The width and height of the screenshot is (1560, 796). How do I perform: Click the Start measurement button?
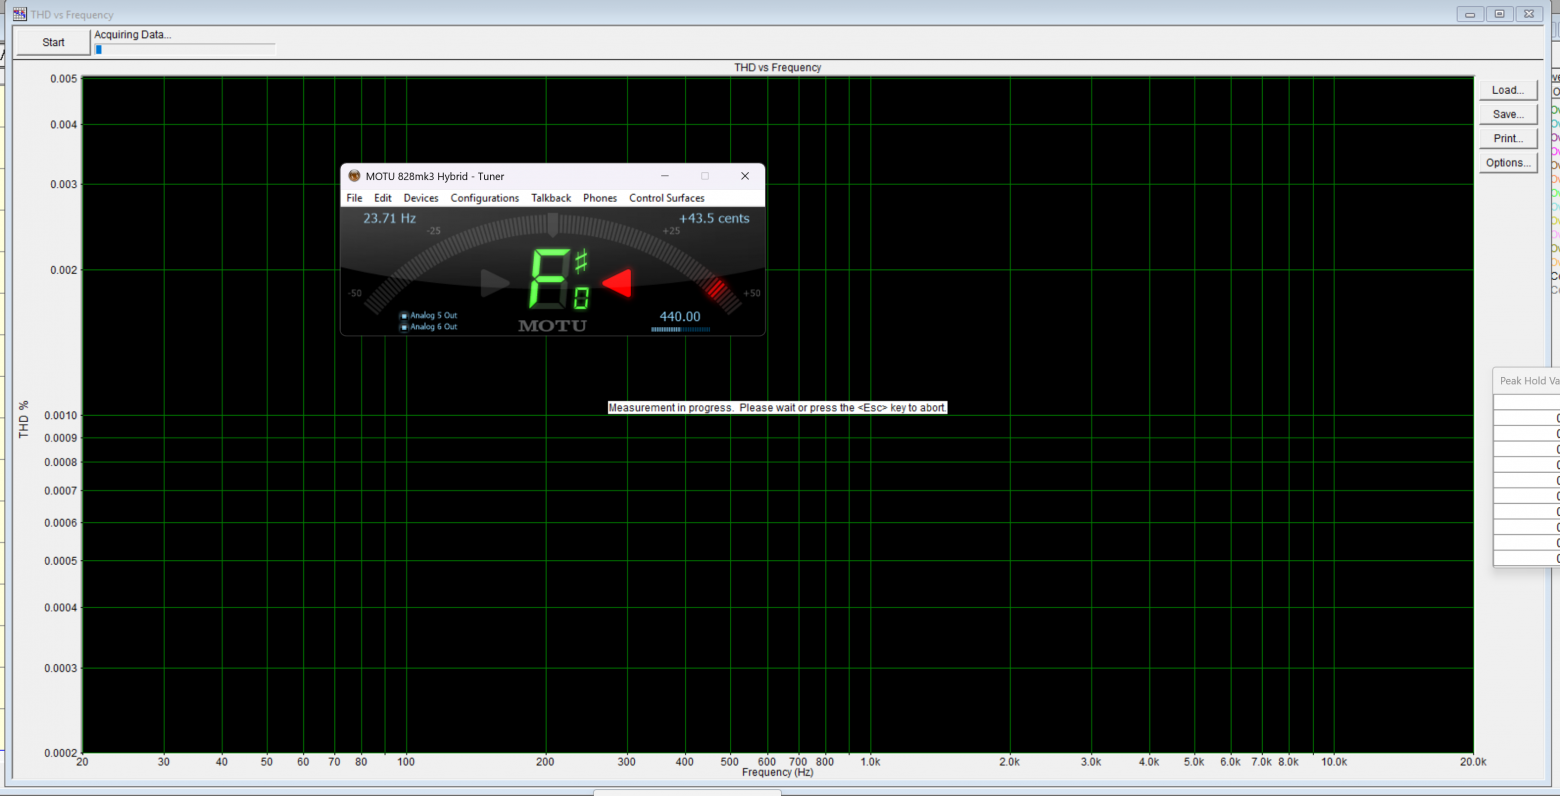[x=53, y=42]
